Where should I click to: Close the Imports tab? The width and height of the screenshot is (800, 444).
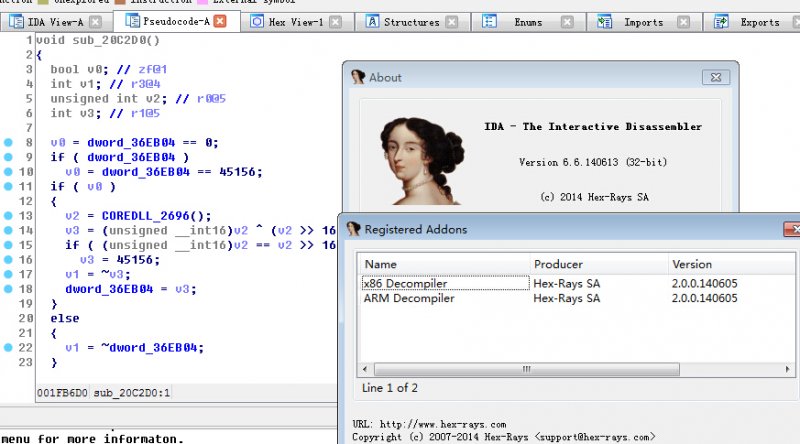click(x=683, y=22)
